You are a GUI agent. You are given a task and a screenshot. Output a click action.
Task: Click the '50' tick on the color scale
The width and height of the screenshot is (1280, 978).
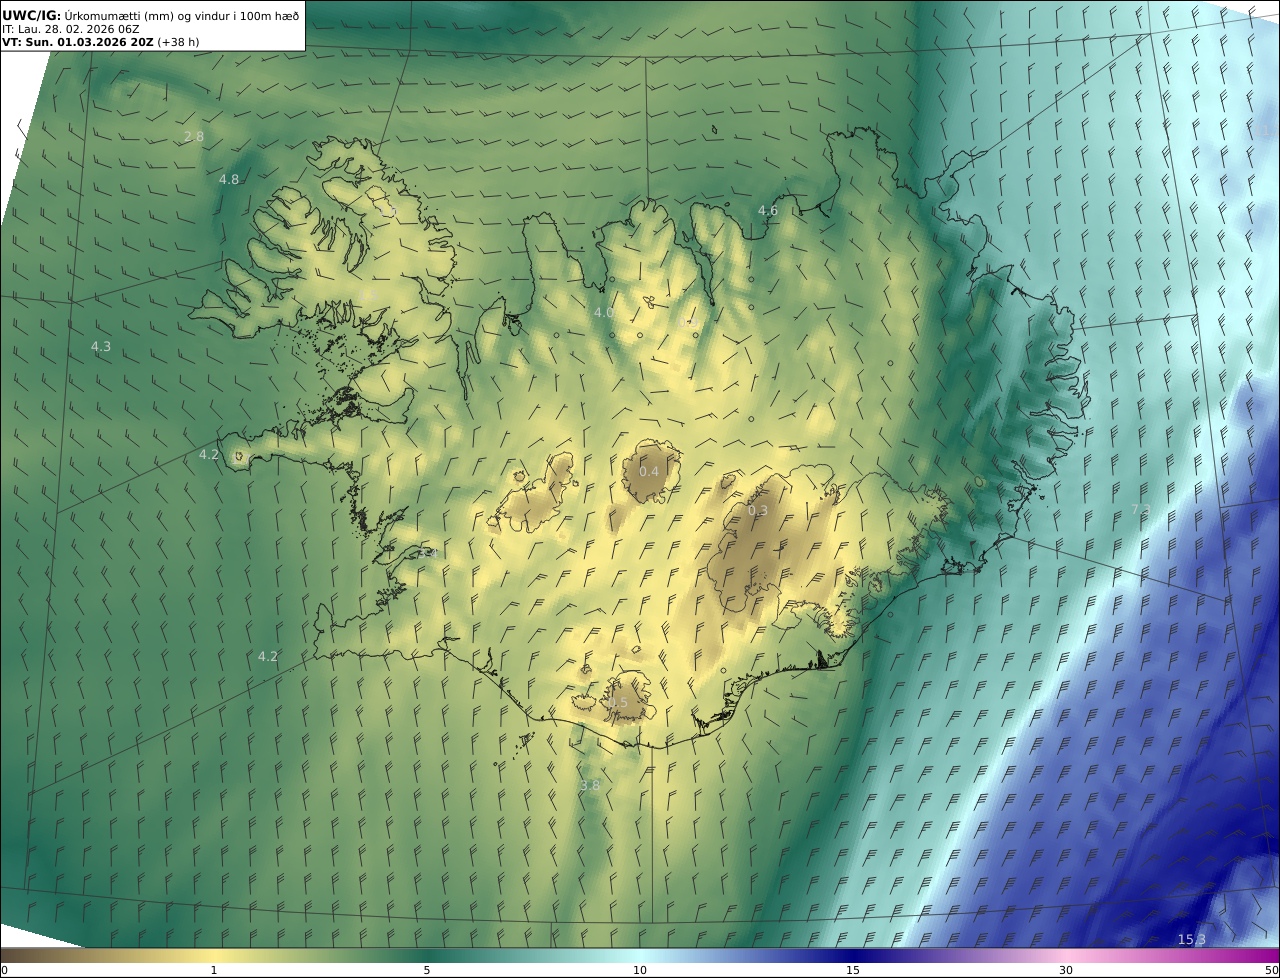point(1272,970)
